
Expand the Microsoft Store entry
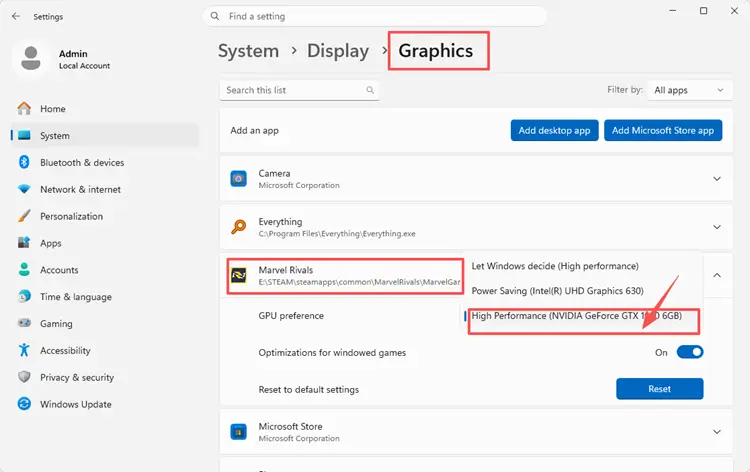[x=717, y=432]
